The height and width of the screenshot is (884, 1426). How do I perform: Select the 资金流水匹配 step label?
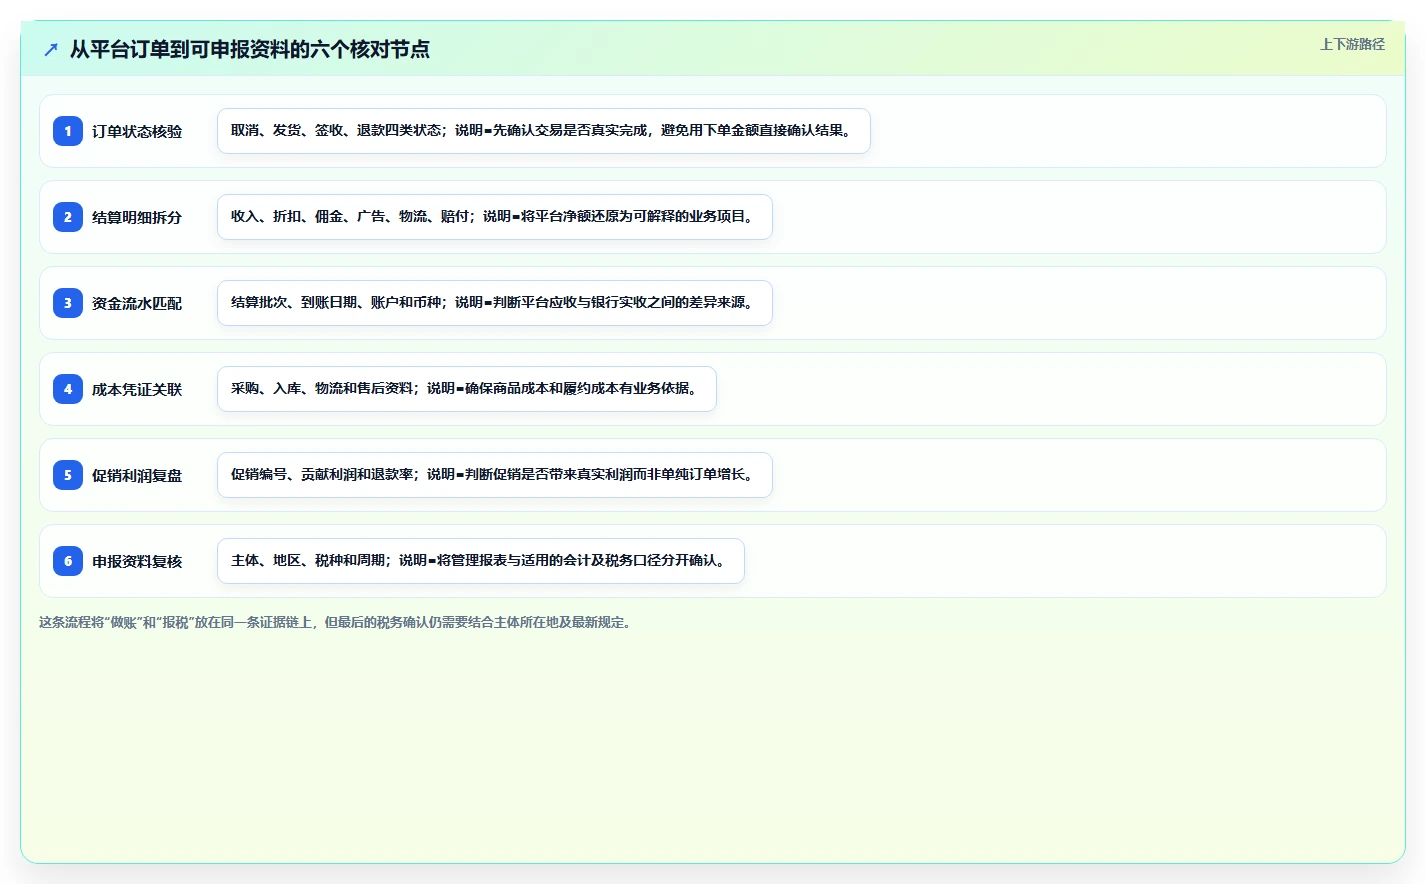click(137, 303)
